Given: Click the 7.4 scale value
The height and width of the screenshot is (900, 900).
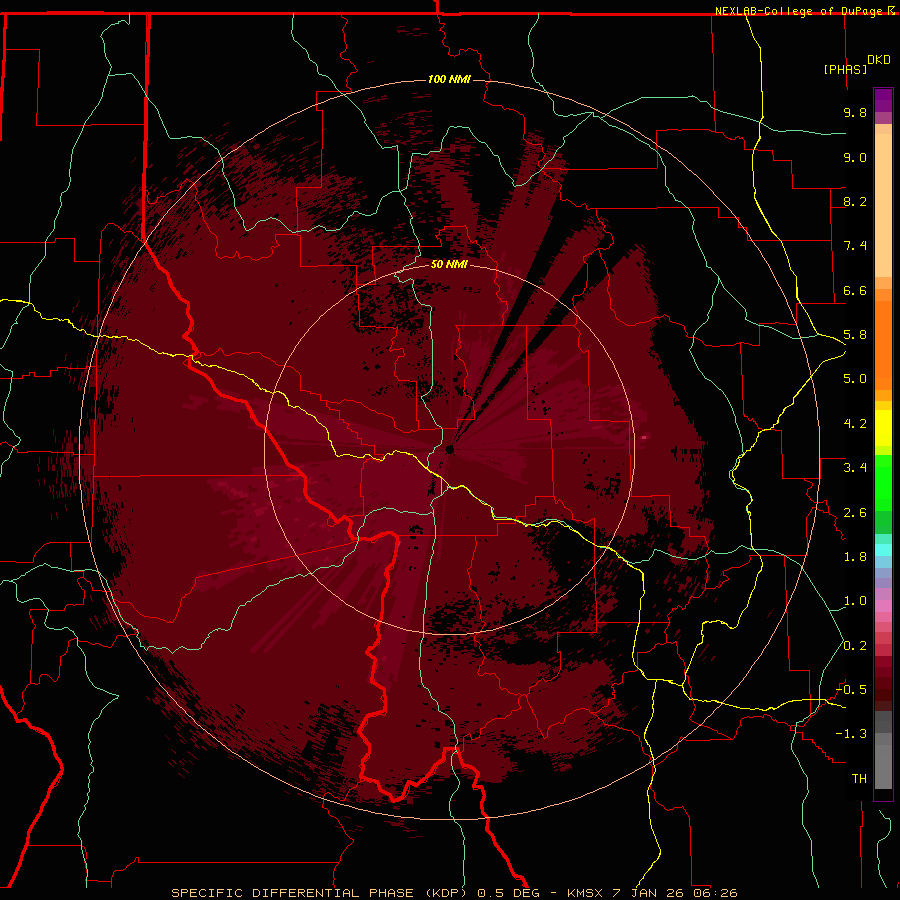Looking at the screenshot, I should pyautogui.click(x=855, y=246).
